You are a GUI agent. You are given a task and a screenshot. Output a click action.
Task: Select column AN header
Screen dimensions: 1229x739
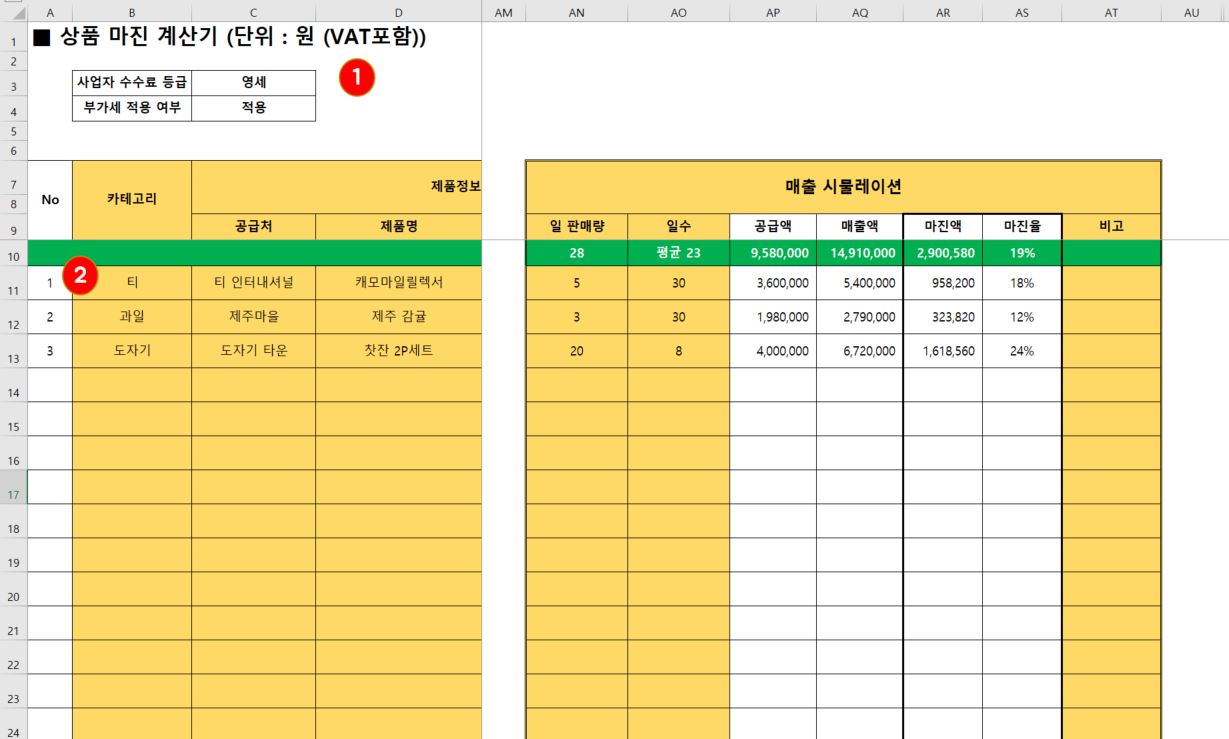click(x=577, y=12)
